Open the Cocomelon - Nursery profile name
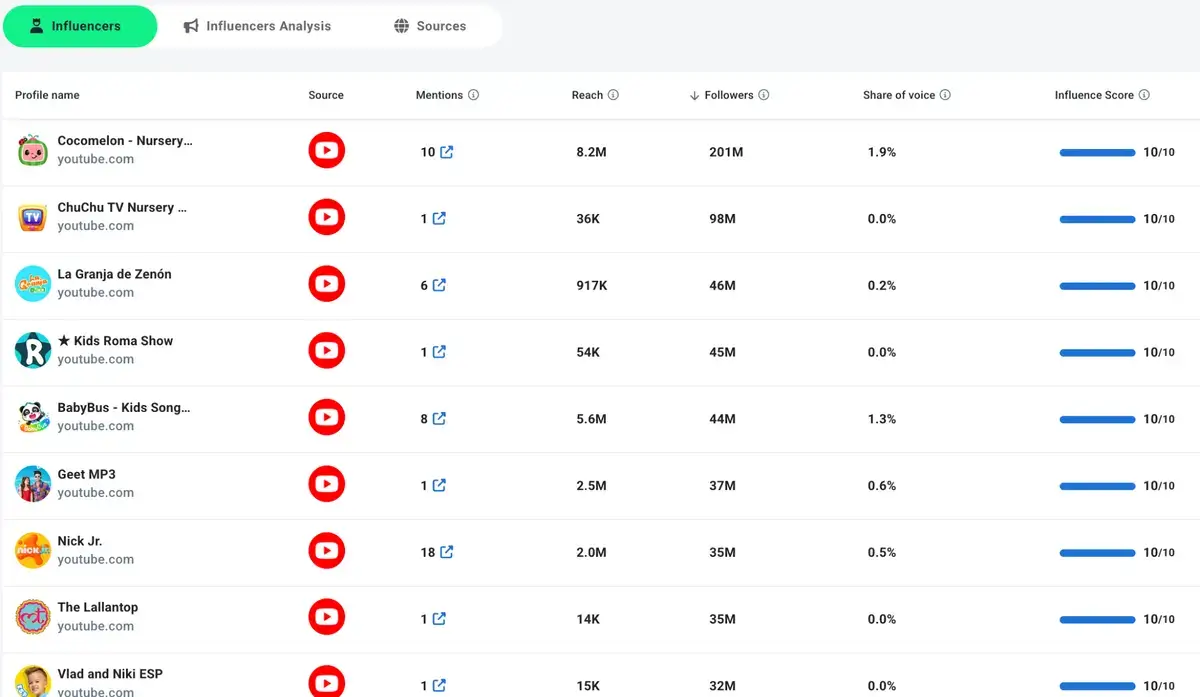This screenshot has height=697, width=1200. (125, 141)
